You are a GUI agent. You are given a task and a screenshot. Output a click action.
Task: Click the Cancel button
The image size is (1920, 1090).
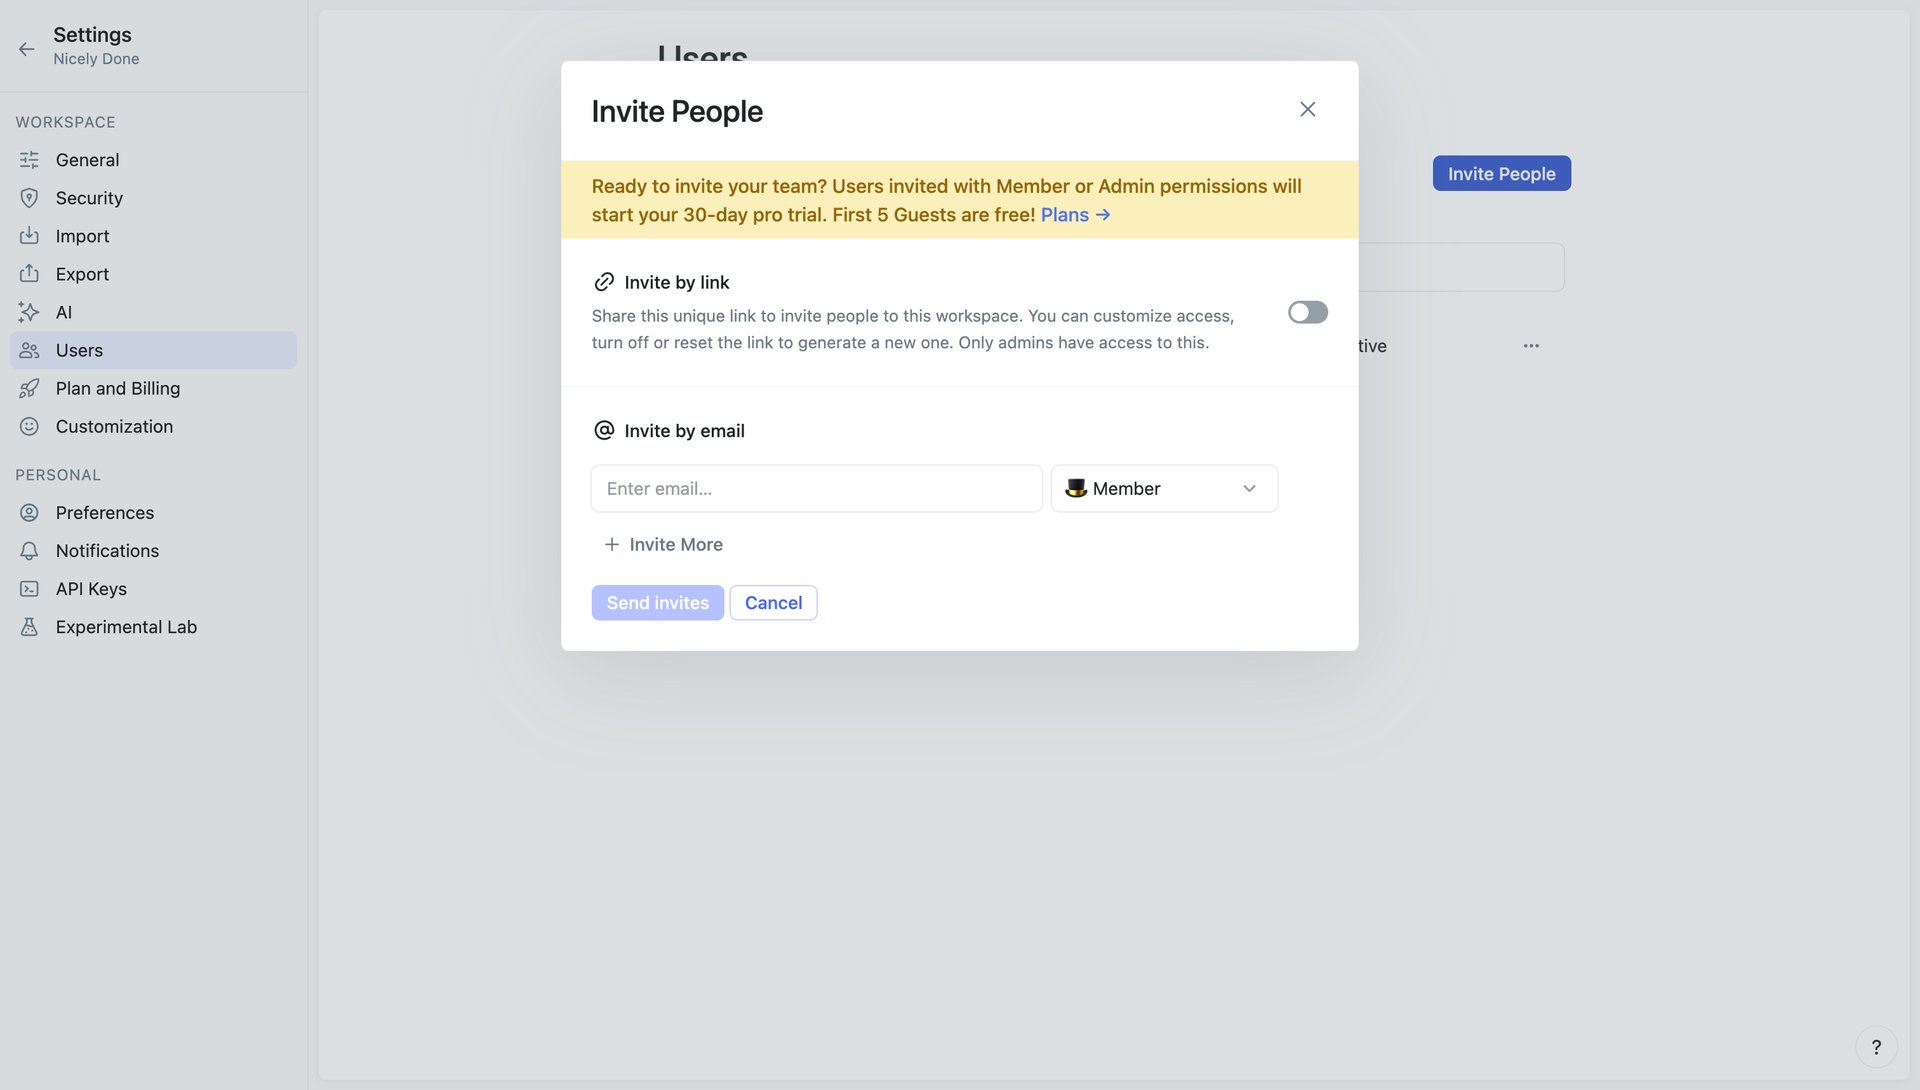773,602
